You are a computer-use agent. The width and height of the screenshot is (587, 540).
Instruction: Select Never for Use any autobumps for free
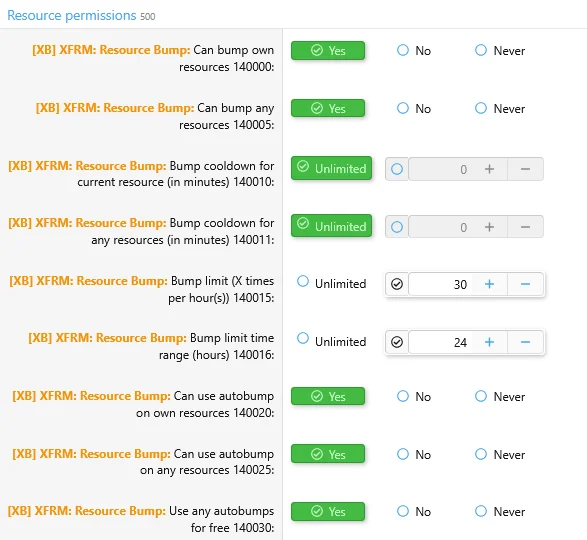(x=500, y=512)
